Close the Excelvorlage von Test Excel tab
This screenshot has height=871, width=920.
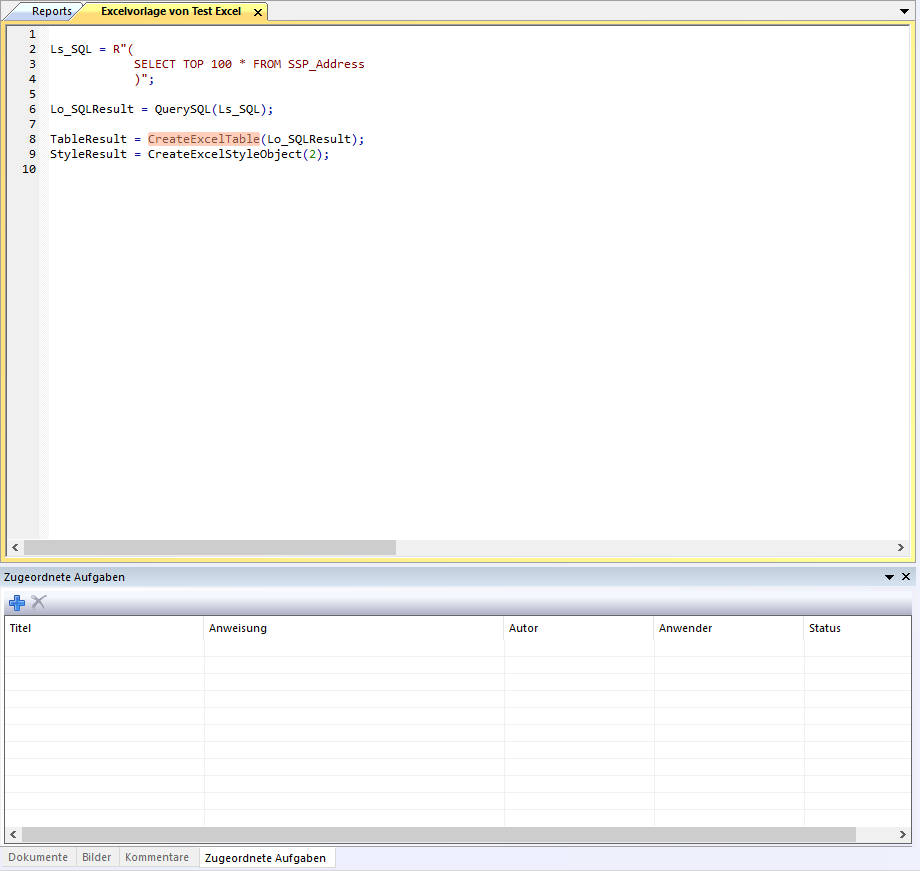257,11
